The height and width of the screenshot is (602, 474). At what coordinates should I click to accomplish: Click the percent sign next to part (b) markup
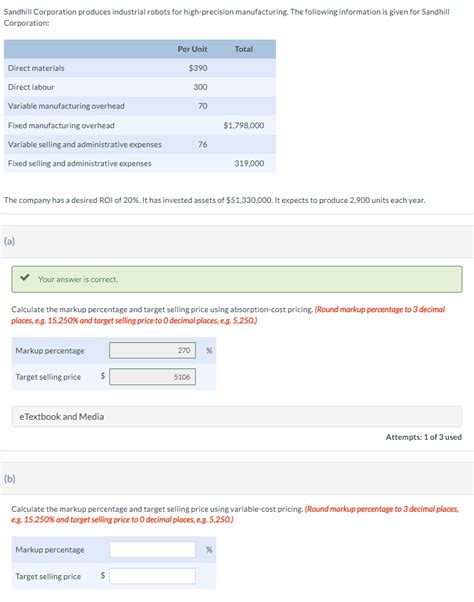(209, 549)
